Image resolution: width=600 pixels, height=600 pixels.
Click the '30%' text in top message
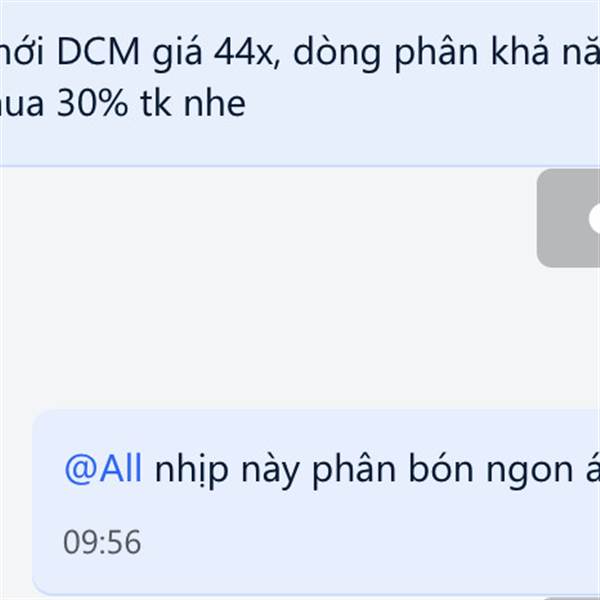click(92, 103)
